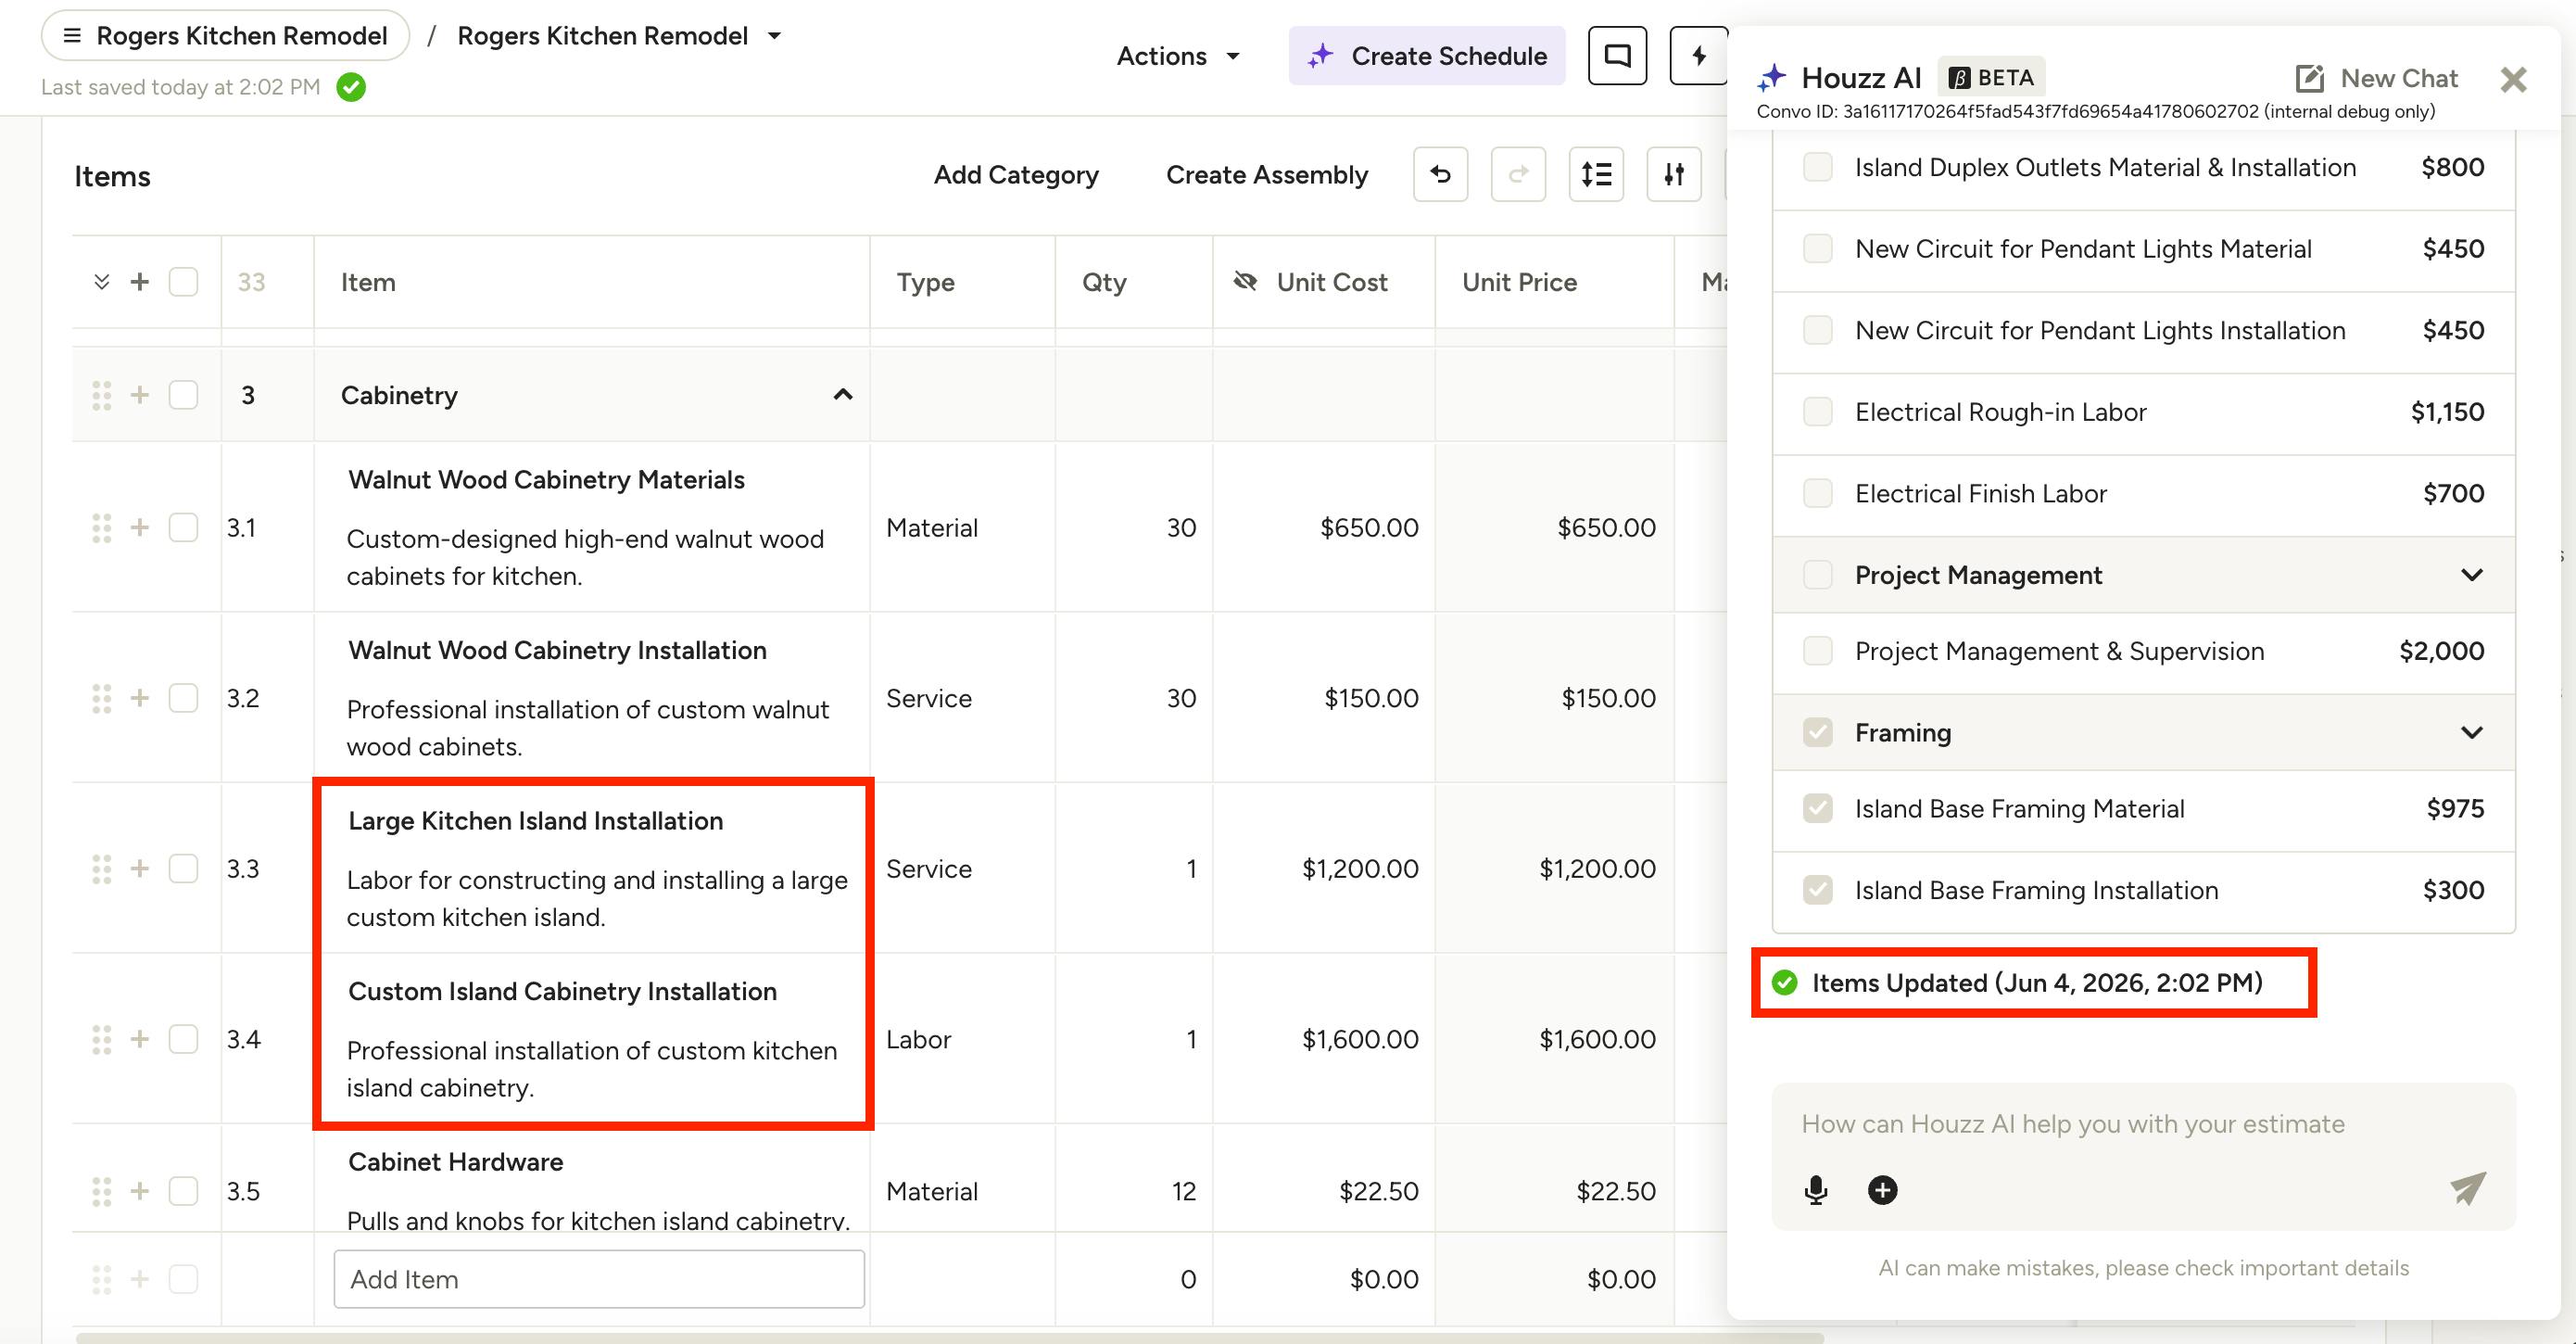
Task: Check the Project Management group checkbox
Action: (1817, 575)
